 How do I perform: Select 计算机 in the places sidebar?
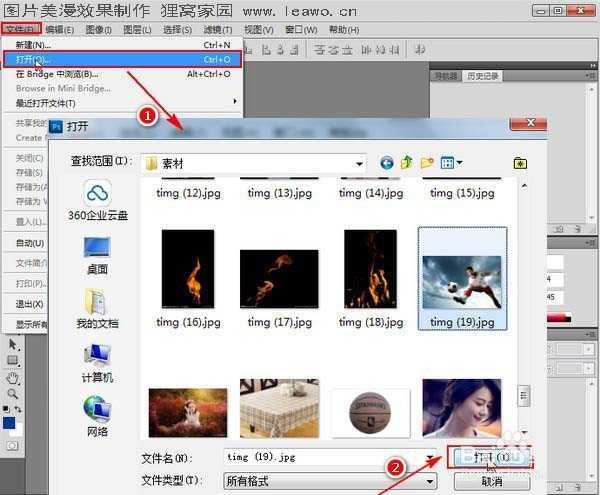(97, 363)
